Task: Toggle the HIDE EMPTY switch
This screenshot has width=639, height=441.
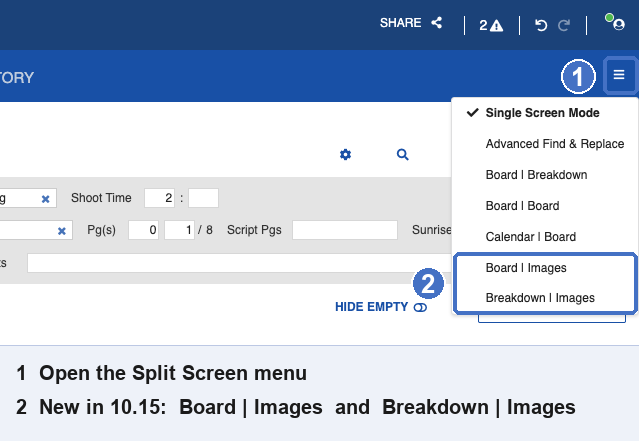Action: pos(420,307)
